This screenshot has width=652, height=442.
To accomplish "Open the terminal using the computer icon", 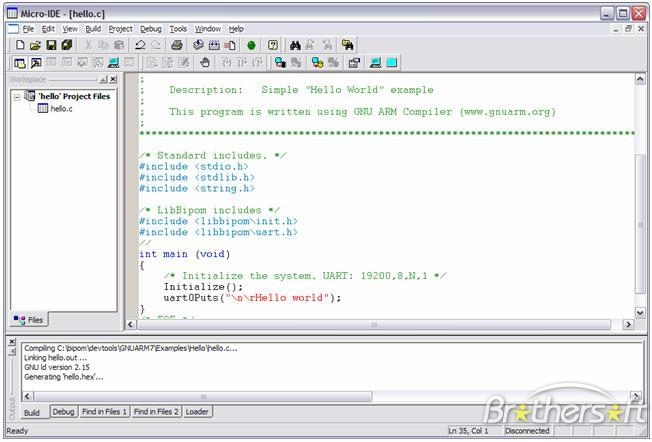I will 113,63.
